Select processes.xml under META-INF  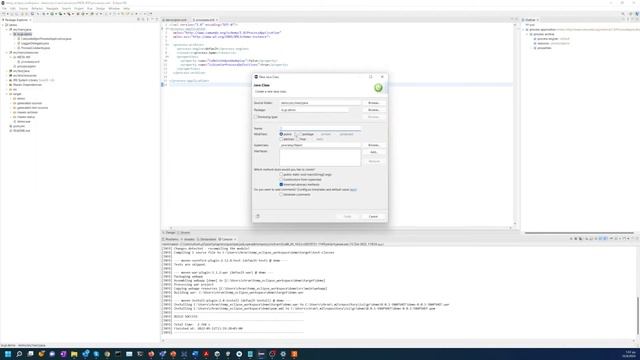30,62
